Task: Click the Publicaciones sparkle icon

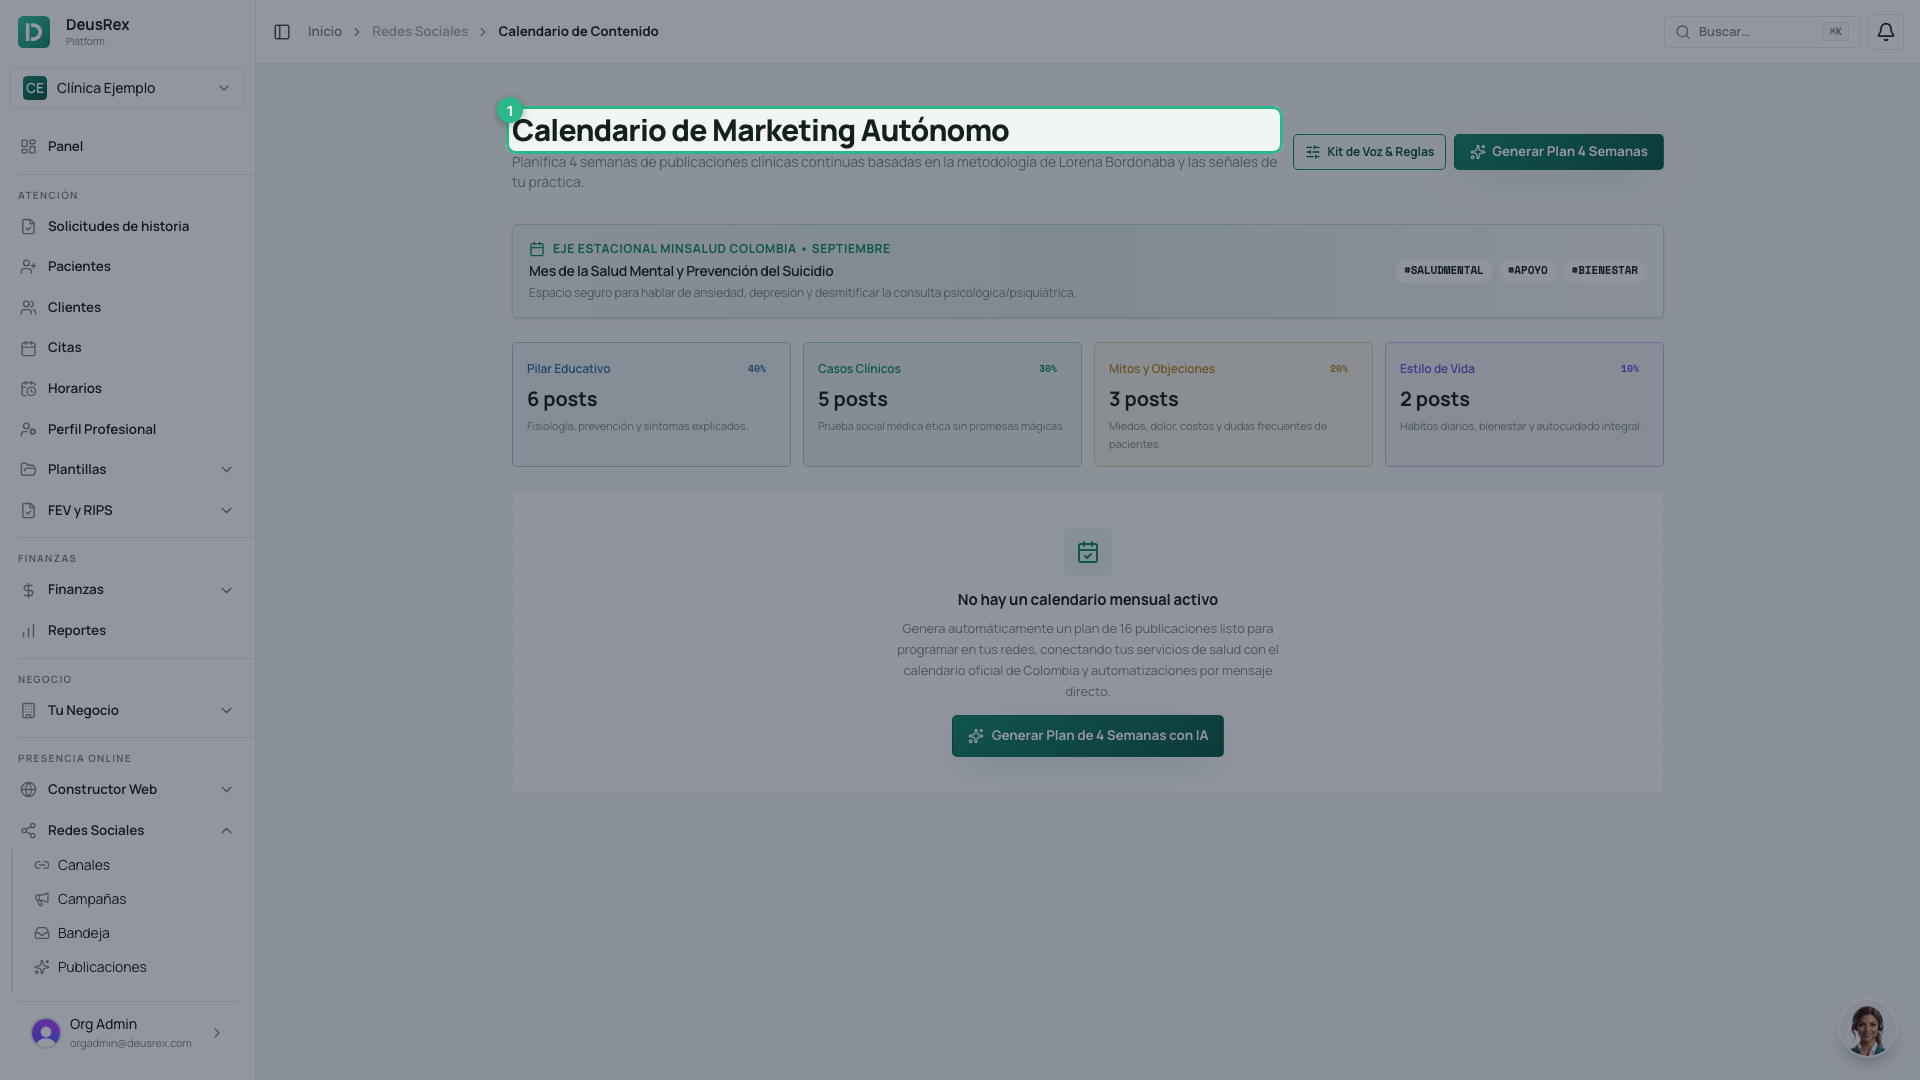Action: point(42,967)
